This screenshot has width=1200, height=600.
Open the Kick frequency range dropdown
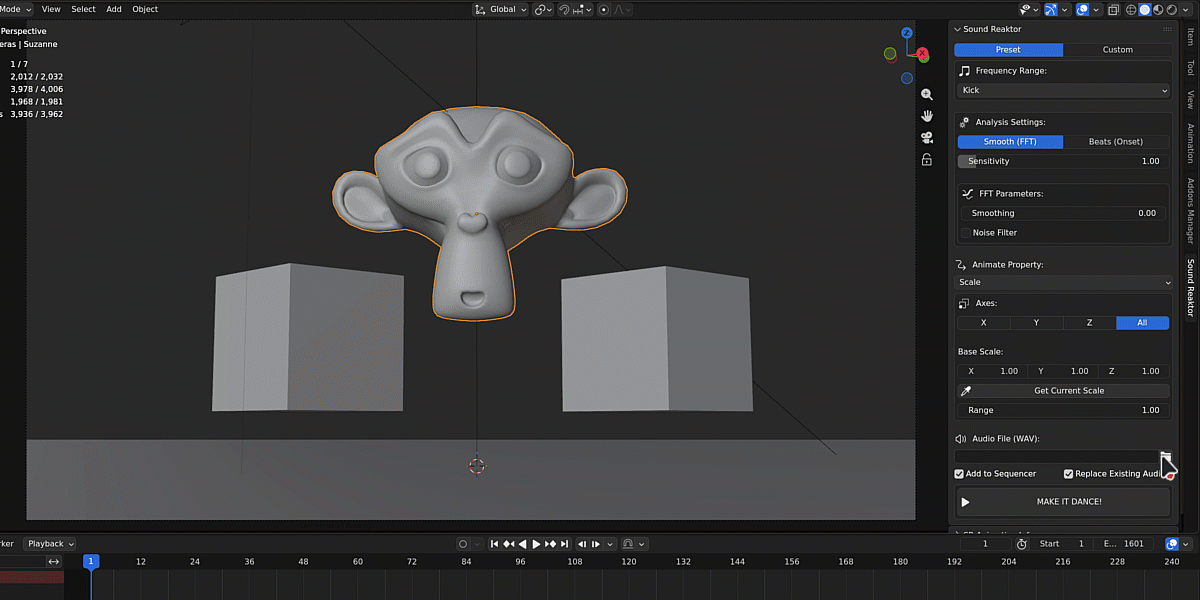(1063, 90)
